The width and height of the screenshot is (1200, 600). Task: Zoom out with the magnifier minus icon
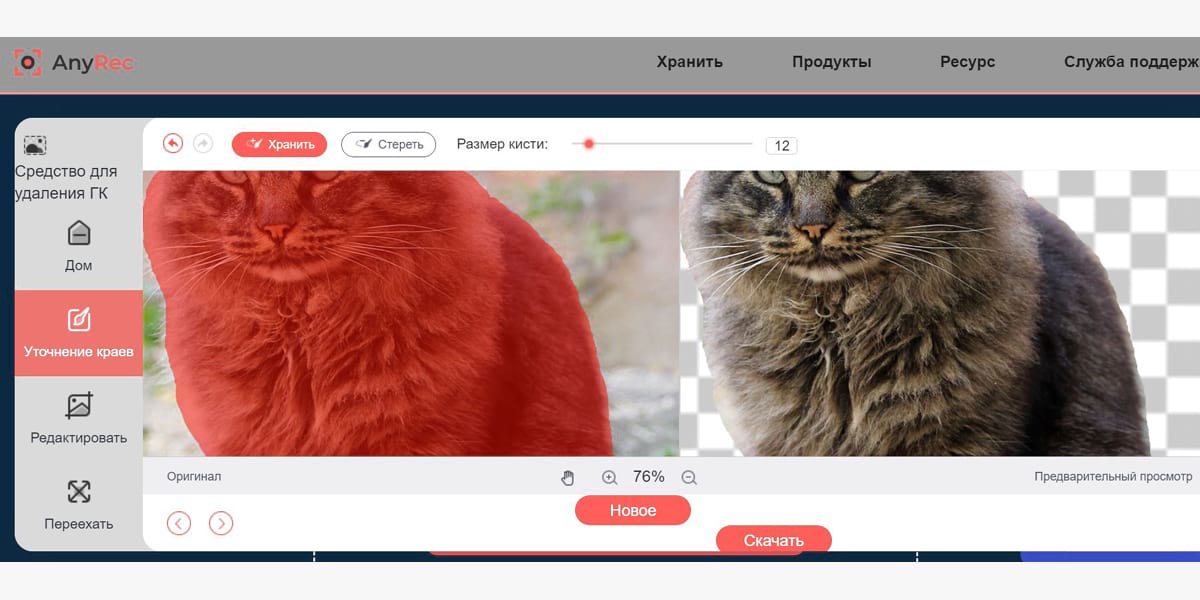(689, 478)
